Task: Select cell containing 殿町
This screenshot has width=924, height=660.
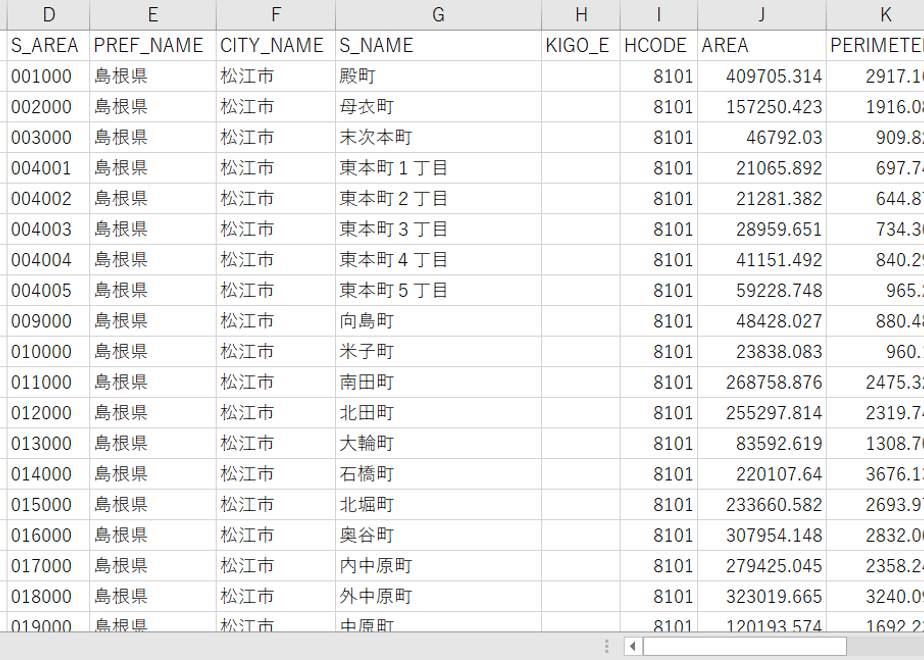Action: point(438,76)
